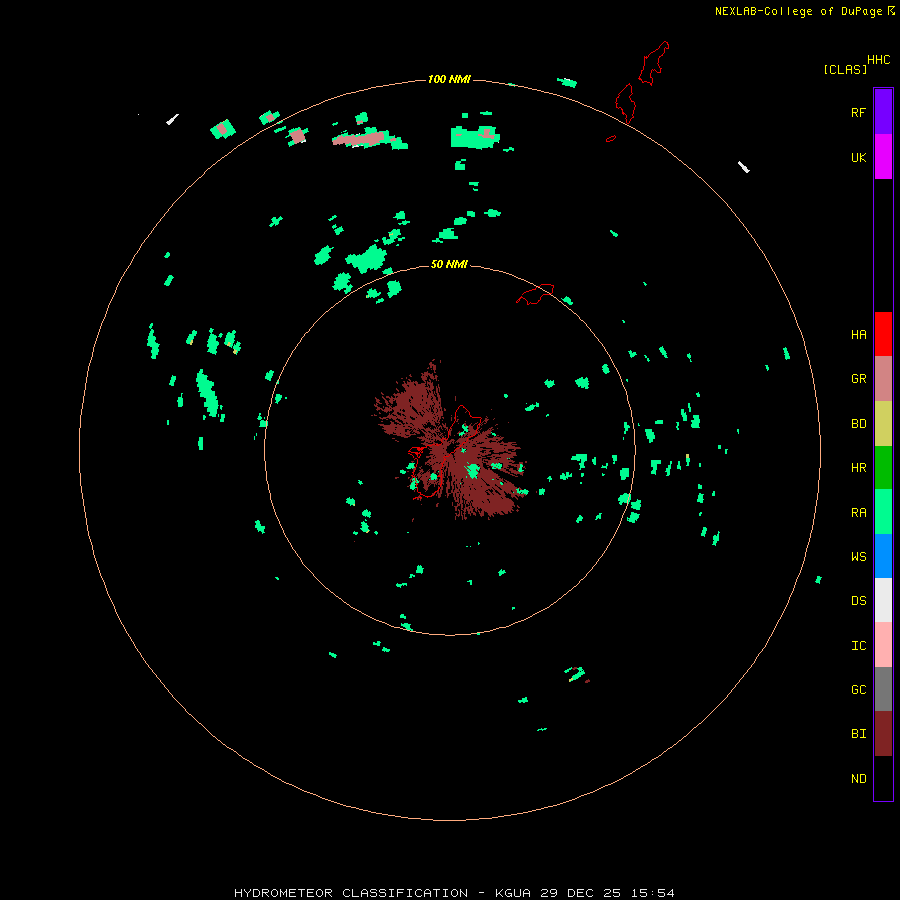Click the HR dark green swatch
The image size is (900, 900).
coord(883,467)
